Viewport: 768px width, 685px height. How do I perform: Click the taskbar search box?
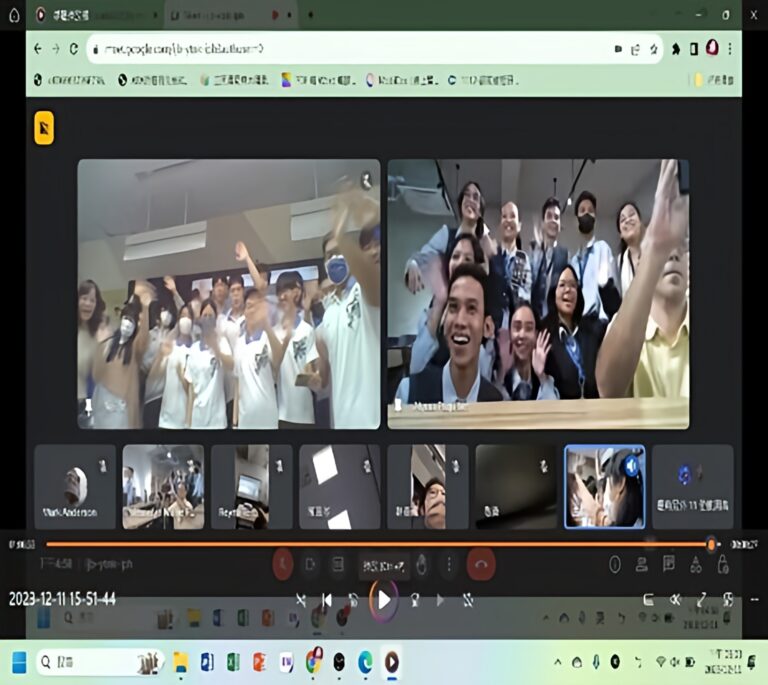[100, 662]
